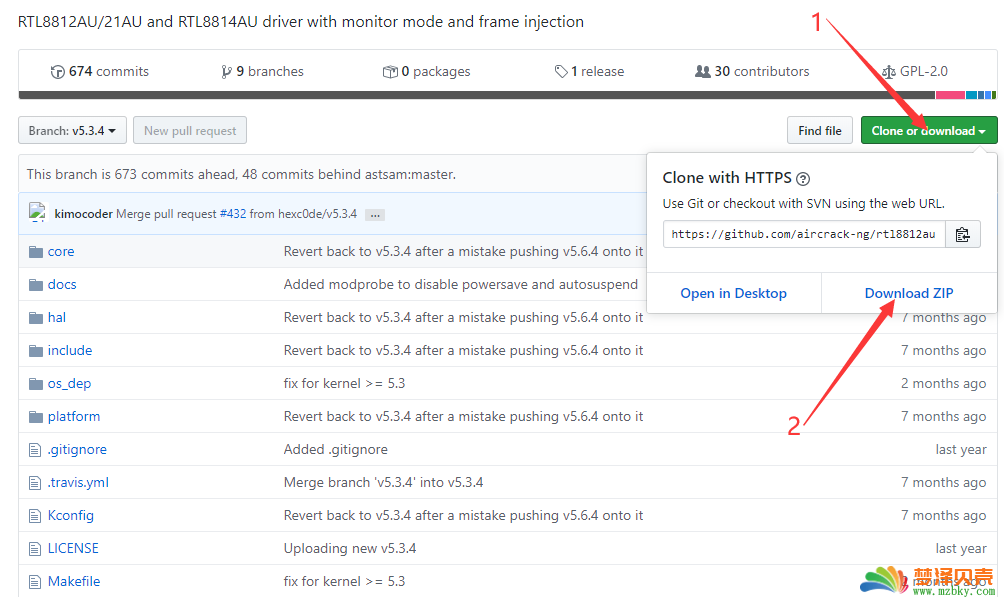
Task: Click the commits history clock icon
Action: (x=58, y=72)
